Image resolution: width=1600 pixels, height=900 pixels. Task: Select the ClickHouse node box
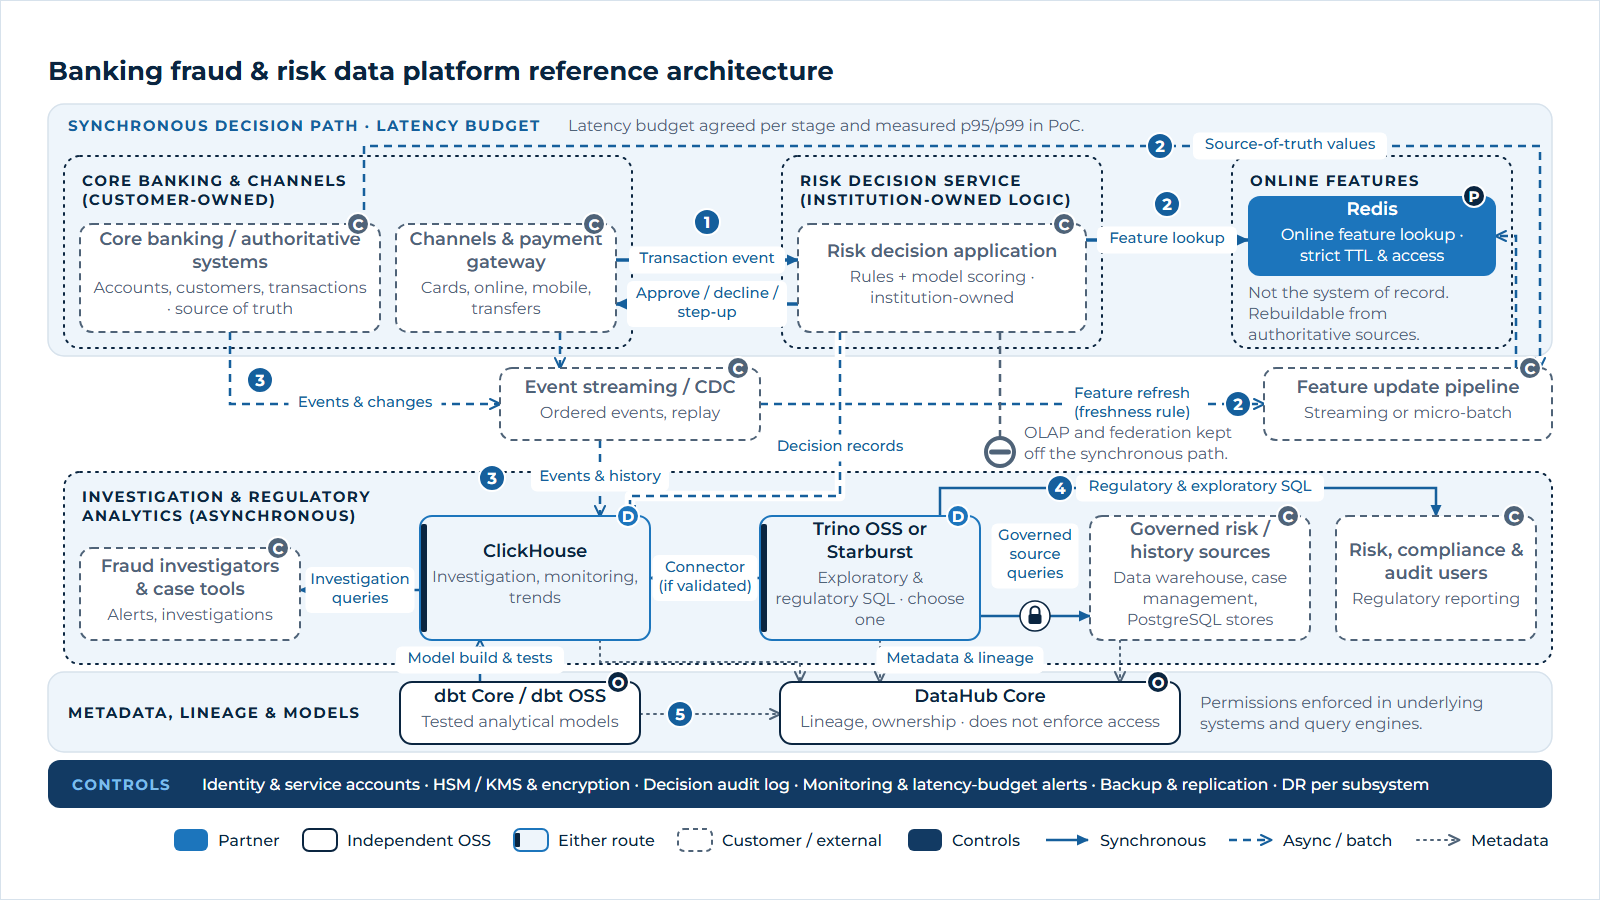[x=535, y=578]
